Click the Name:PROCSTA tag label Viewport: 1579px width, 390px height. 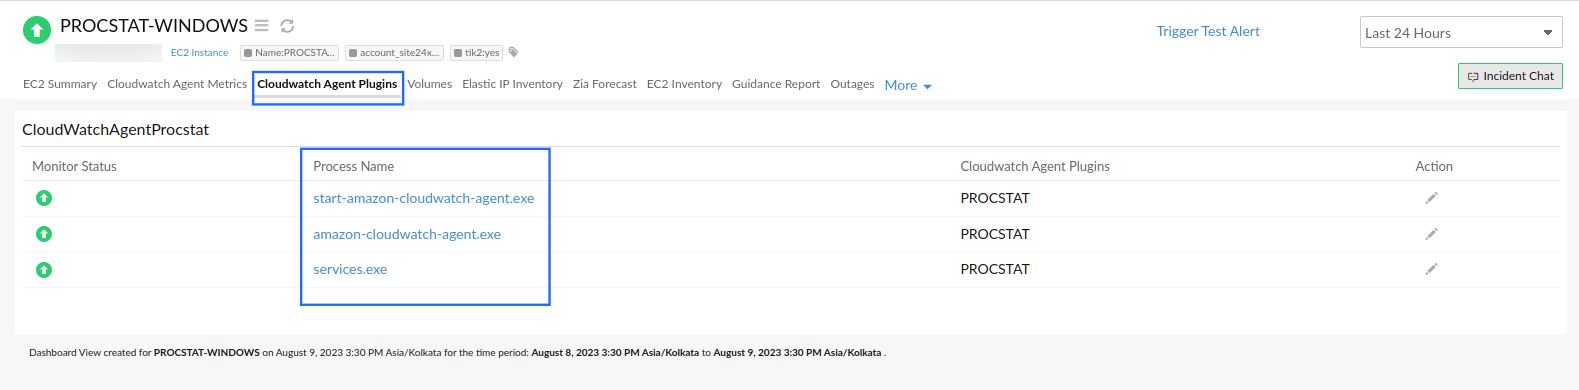click(x=290, y=52)
